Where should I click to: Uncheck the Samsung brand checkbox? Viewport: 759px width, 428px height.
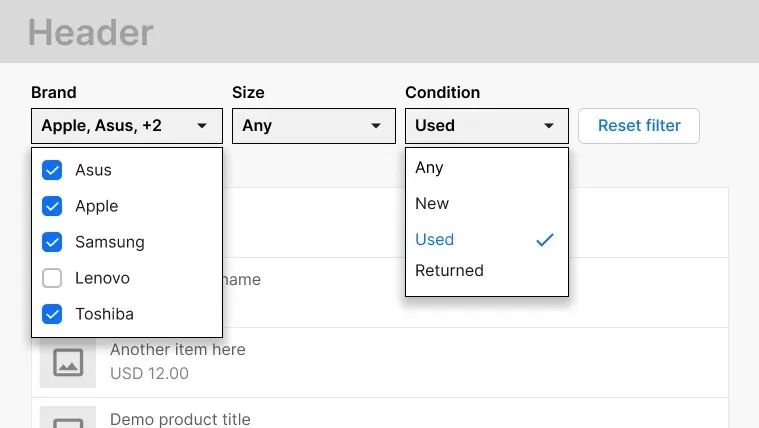52,242
